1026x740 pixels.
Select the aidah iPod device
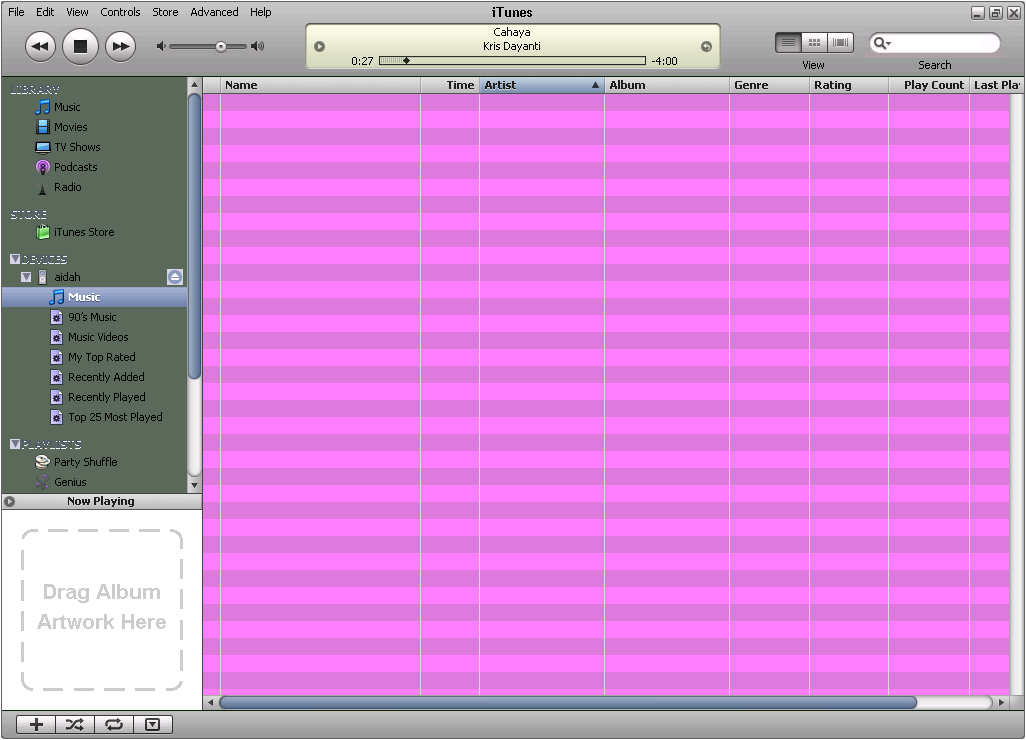(67, 277)
